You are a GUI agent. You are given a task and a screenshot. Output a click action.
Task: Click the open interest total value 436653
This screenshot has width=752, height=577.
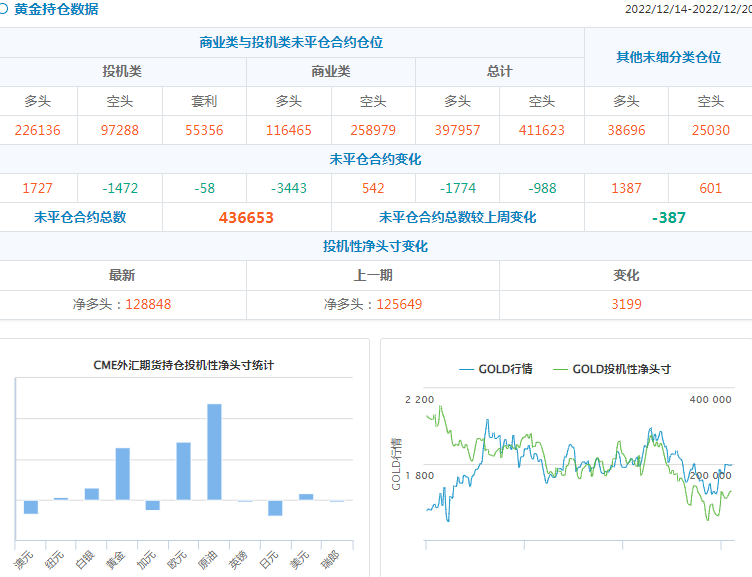click(246, 217)
